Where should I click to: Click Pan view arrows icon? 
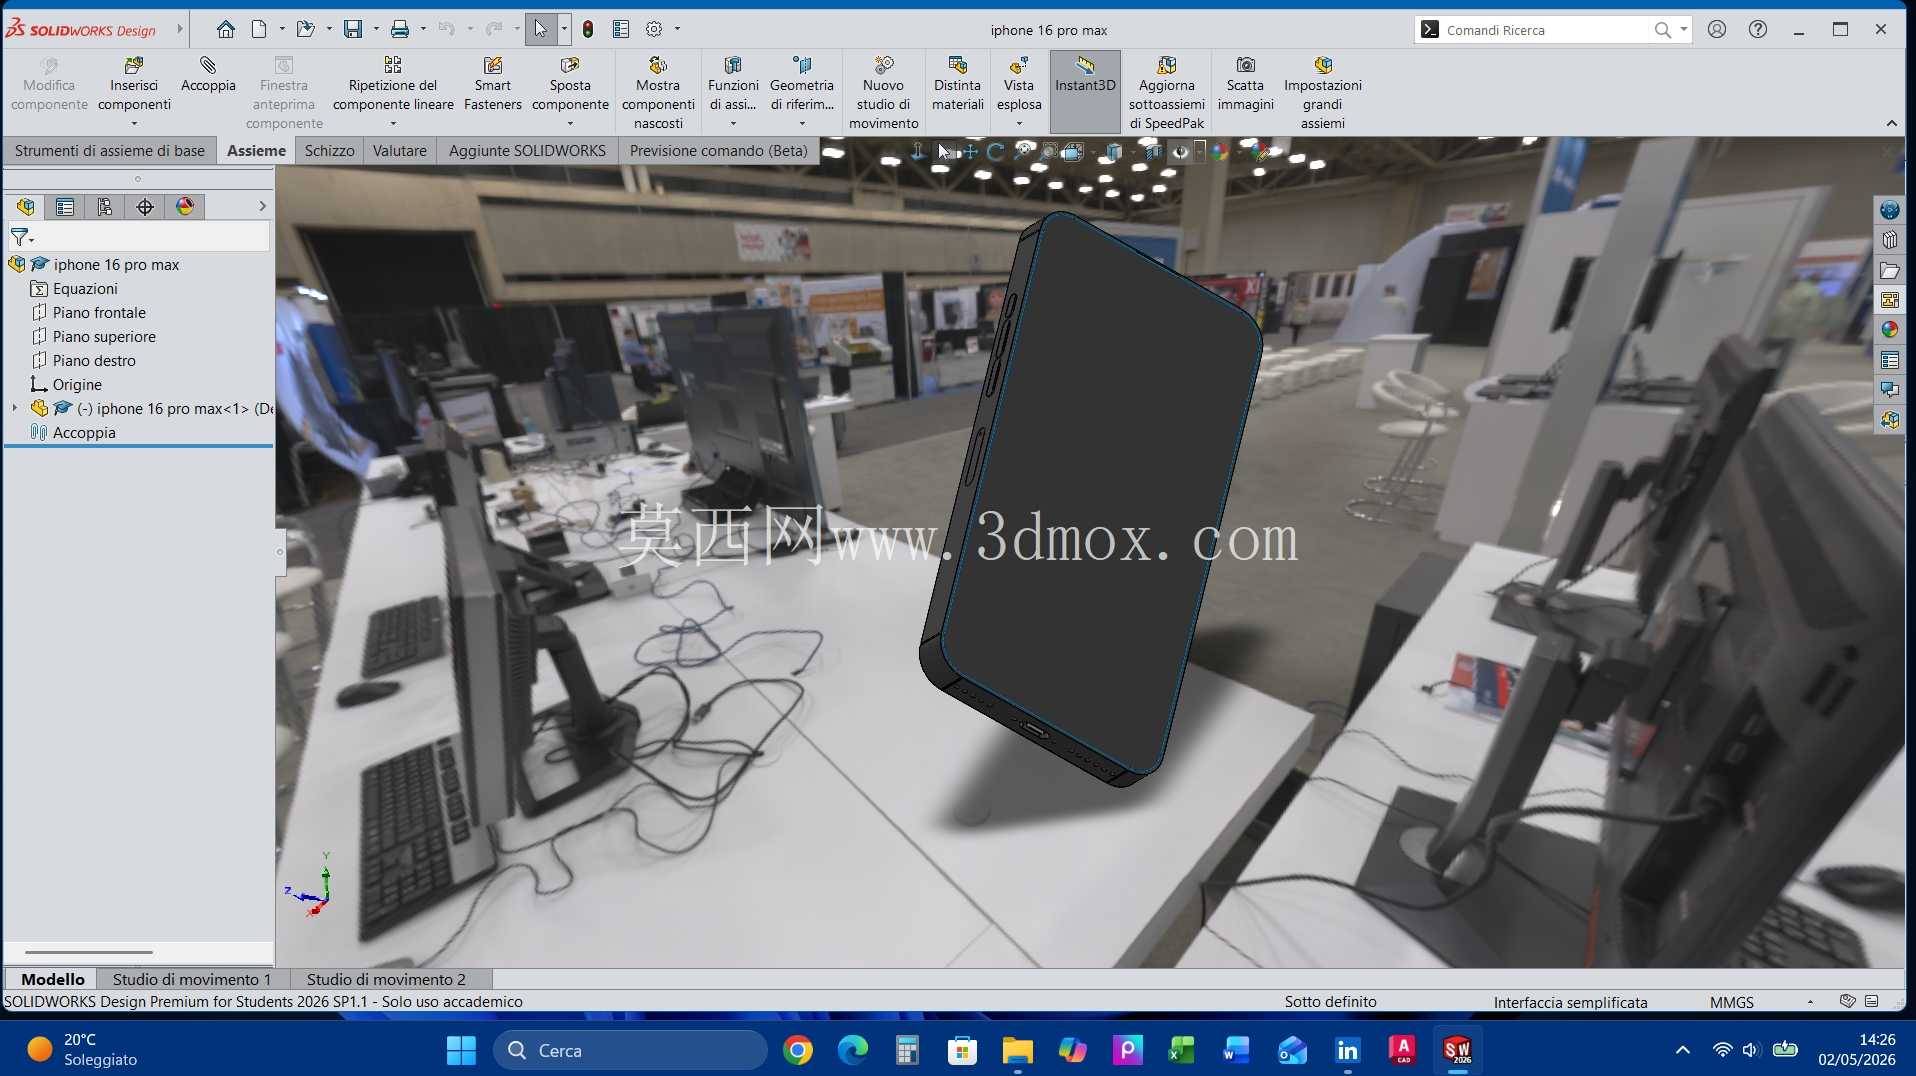(970, 152)
